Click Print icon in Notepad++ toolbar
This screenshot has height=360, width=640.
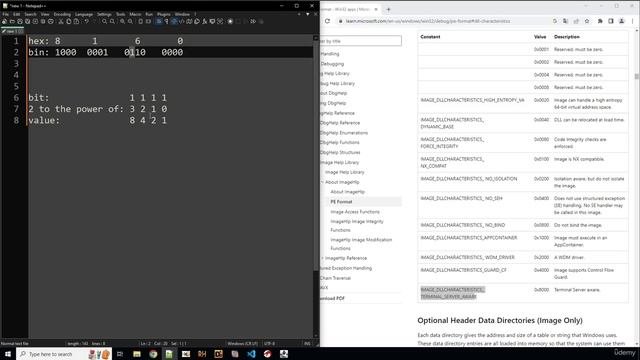(x=51, y=22)
